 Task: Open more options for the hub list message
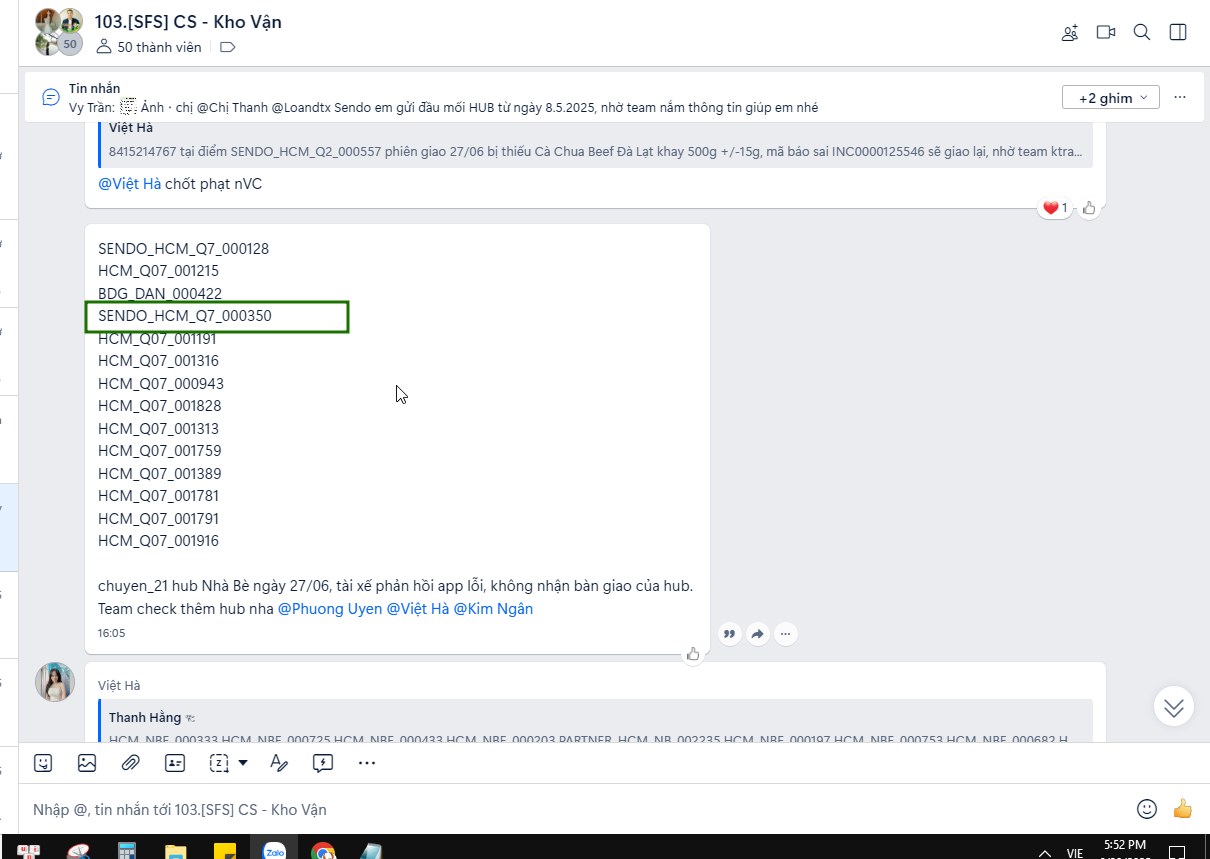point(786,633)
